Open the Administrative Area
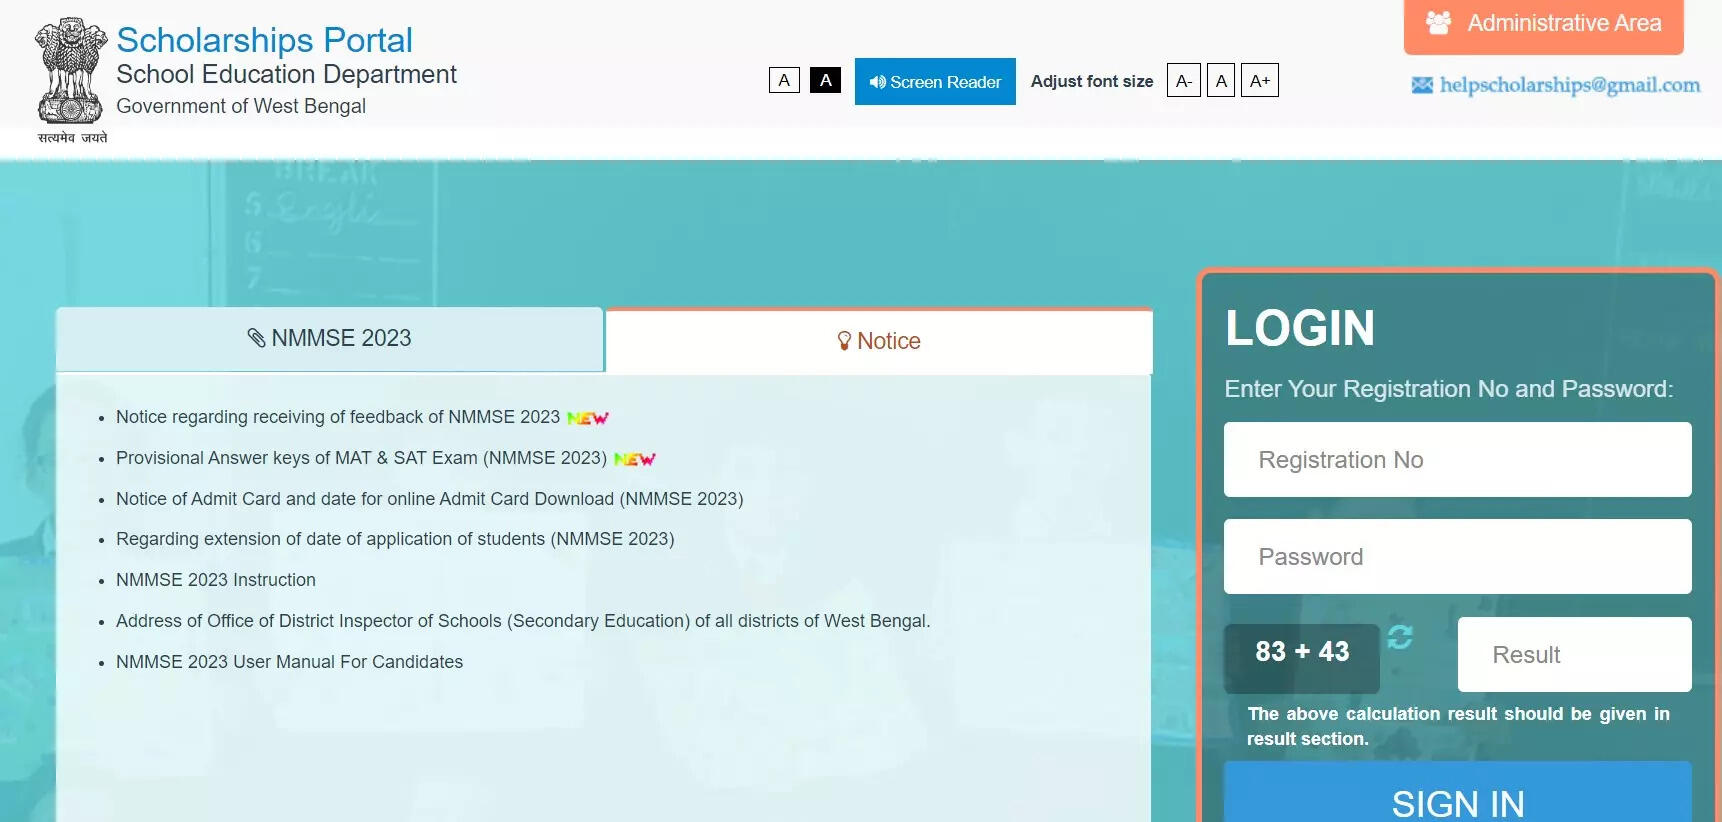This screenshot has width=1722, height=822. pos(1544,25)
